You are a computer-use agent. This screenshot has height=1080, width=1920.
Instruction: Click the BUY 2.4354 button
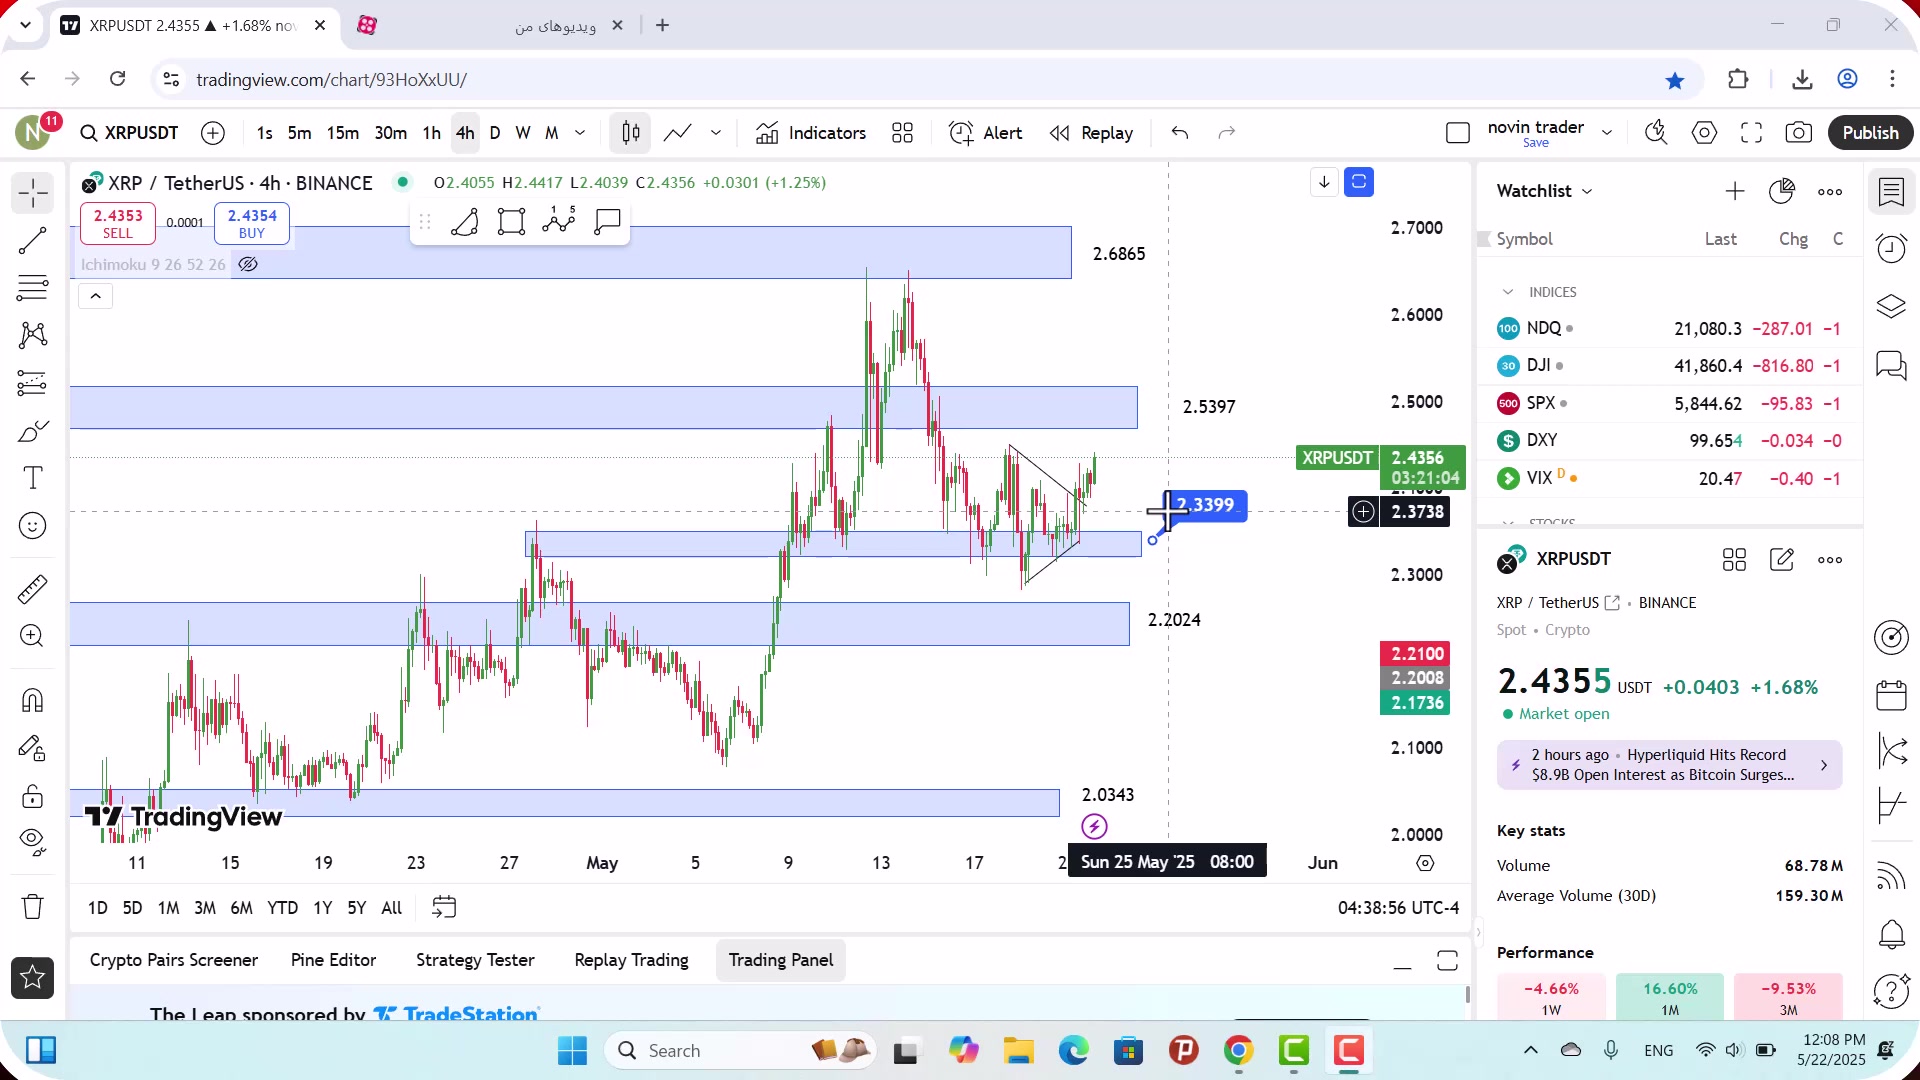tap(252, 224)
